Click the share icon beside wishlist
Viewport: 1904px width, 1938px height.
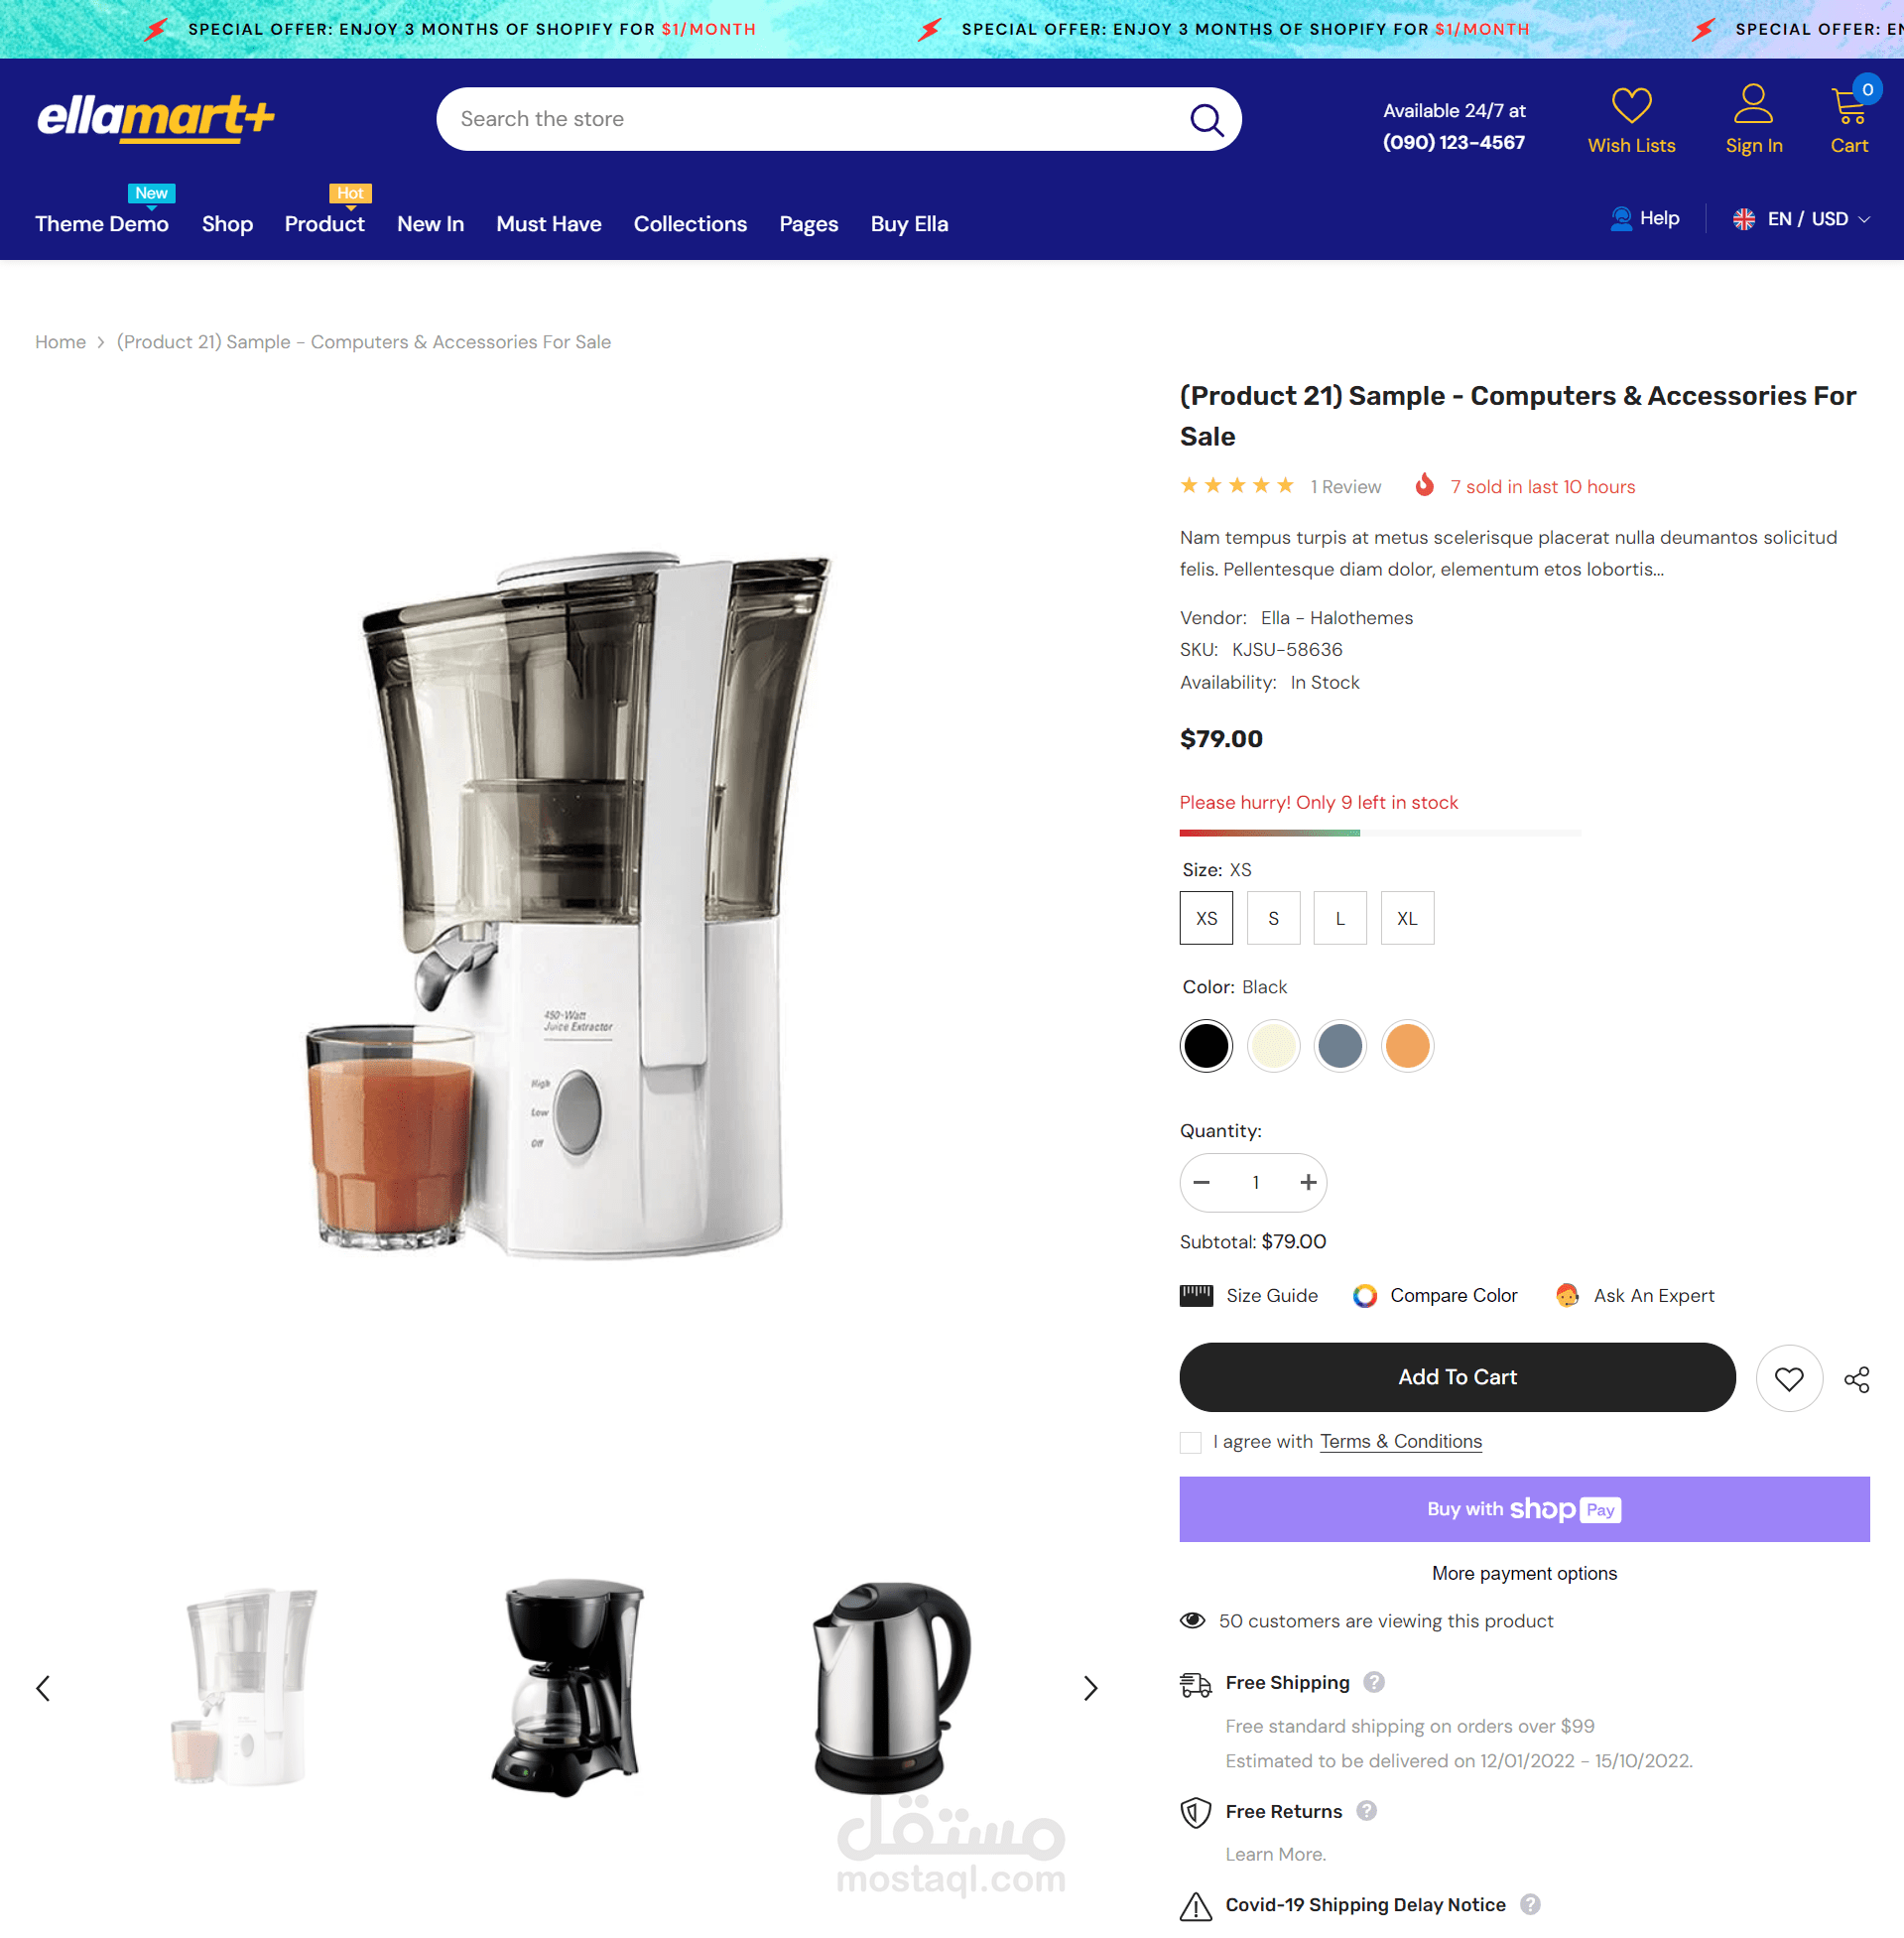(1857, 1379)
